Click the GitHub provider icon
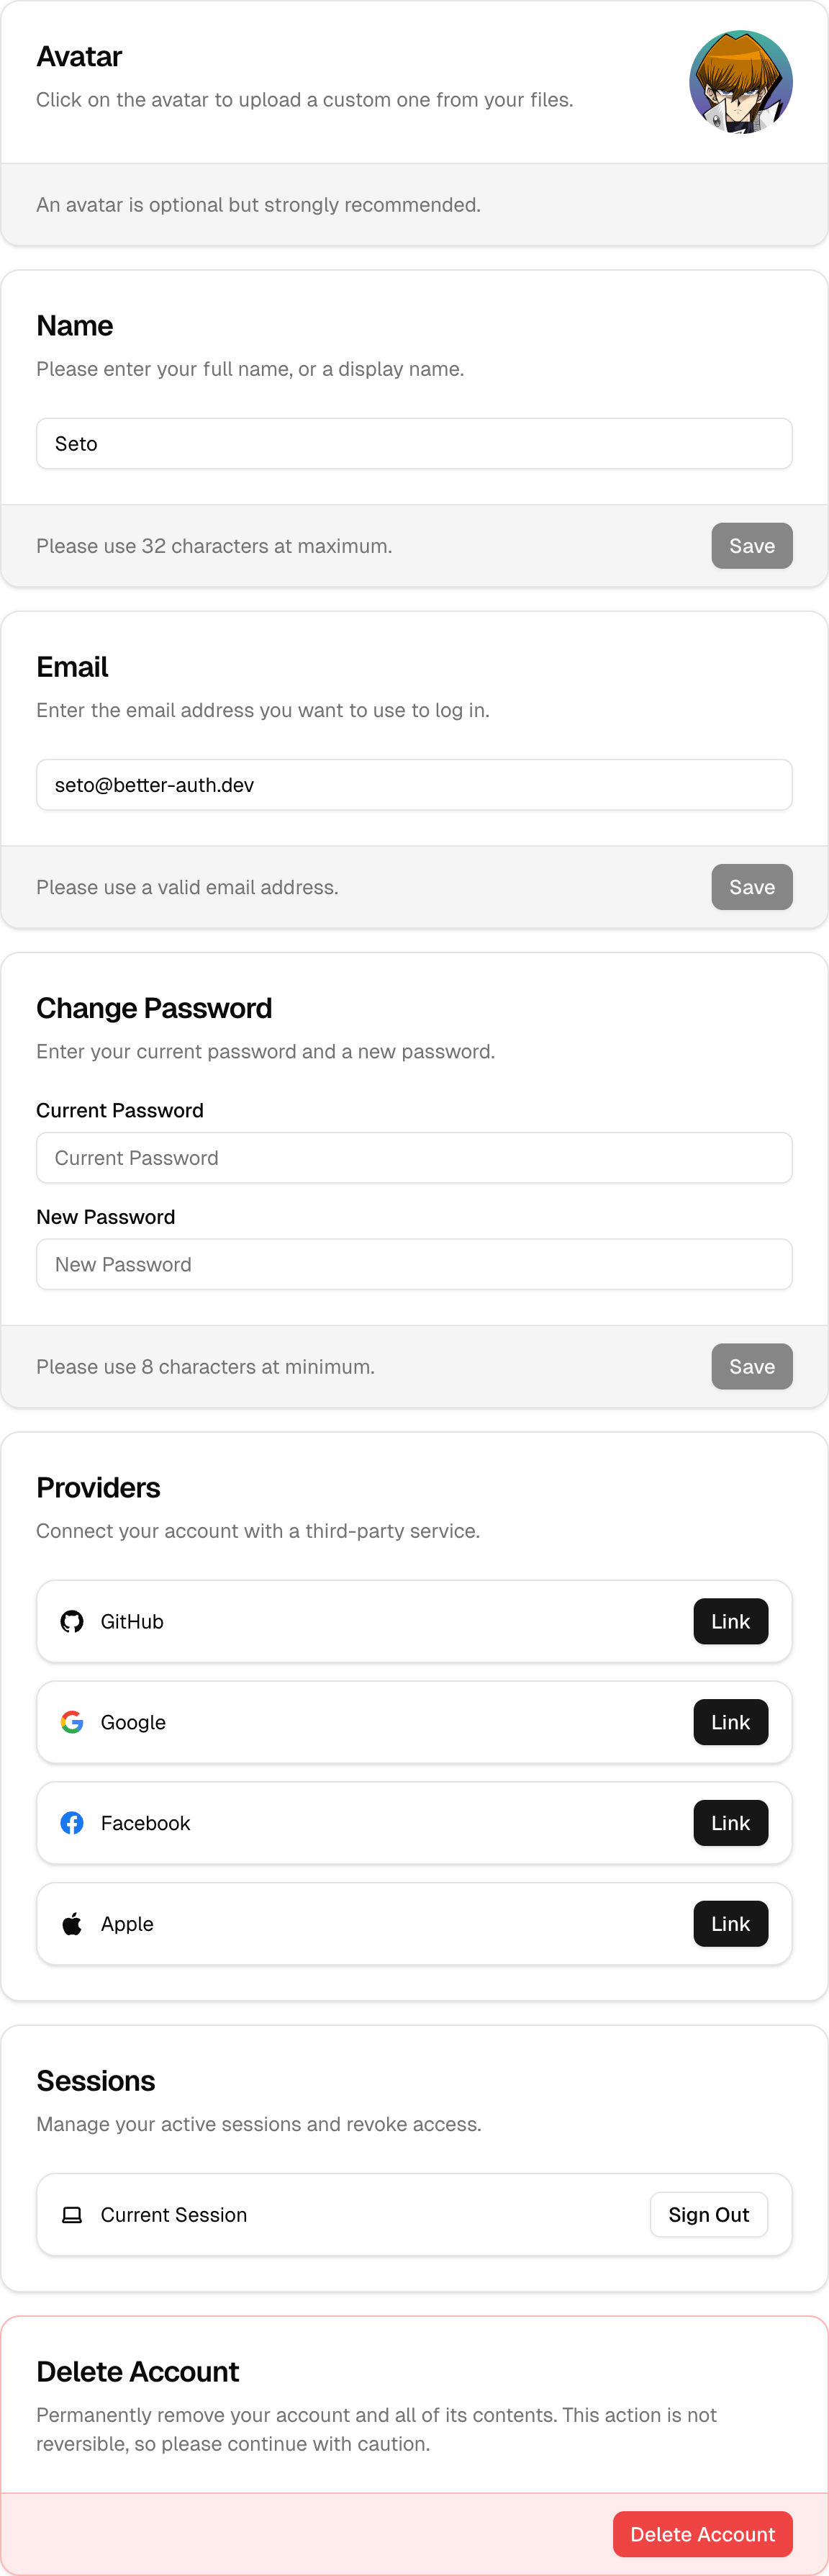829x2576 pixels. [72, 1621]
